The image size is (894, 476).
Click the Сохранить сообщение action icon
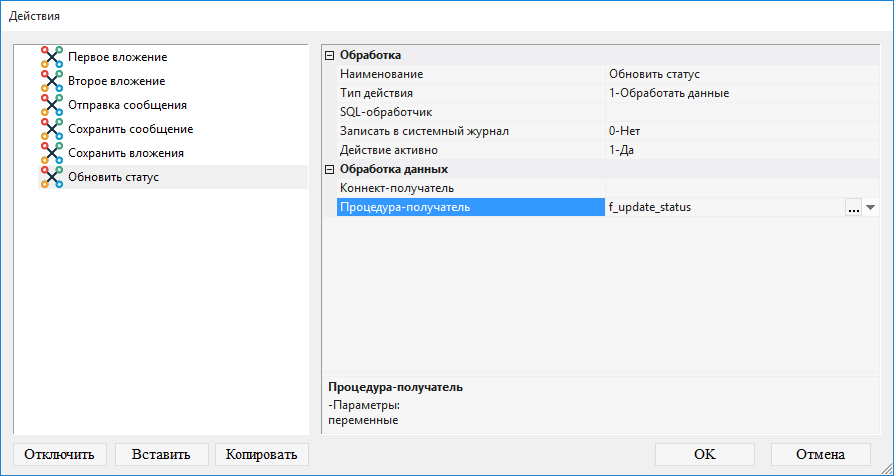pyautogui.click(x=52, y=129)
